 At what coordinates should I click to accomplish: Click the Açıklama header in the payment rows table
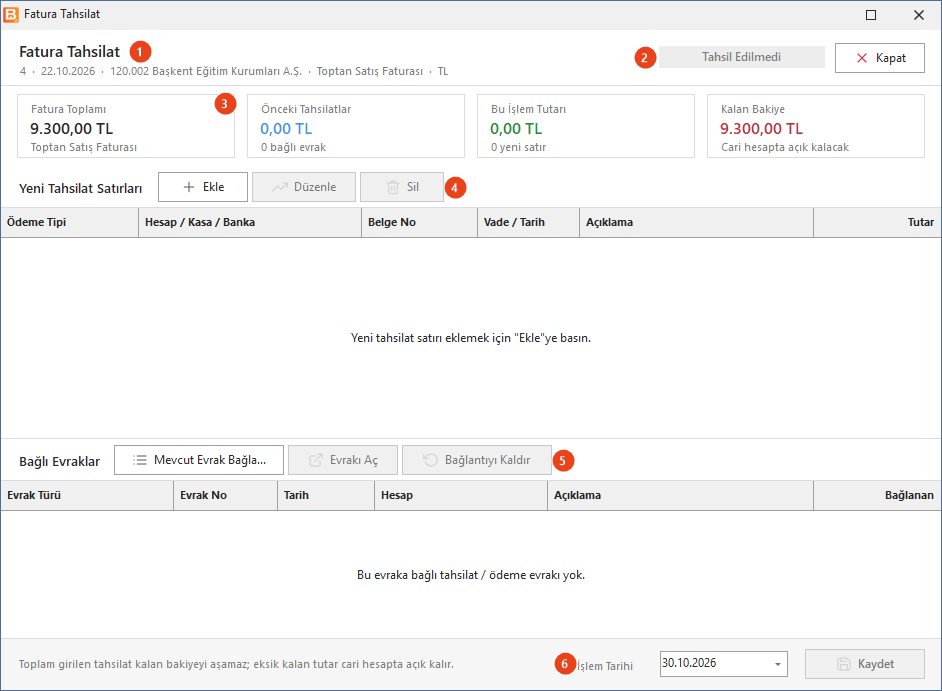(x=696, y=222)
